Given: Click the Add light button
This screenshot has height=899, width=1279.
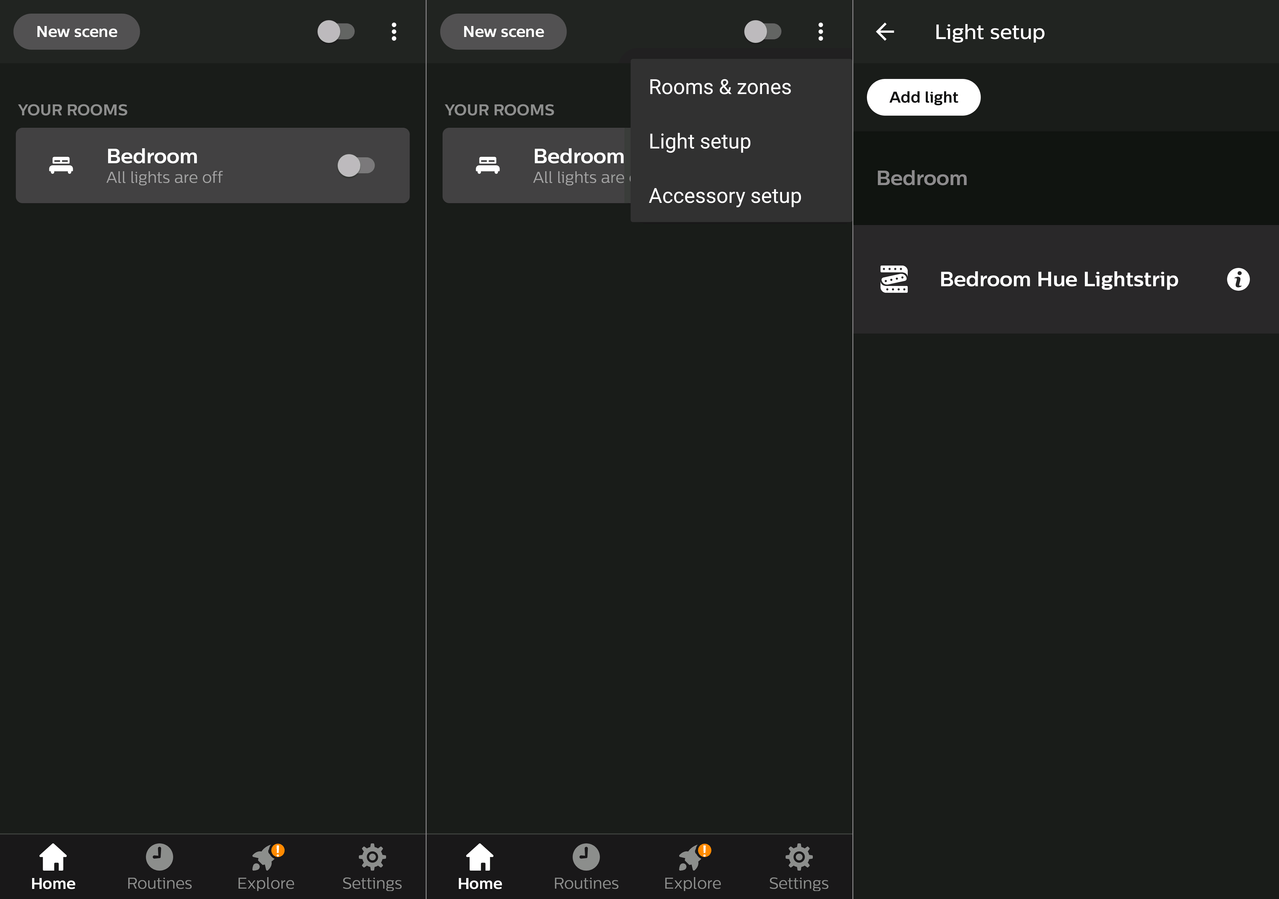Looking at the screenshot, I should 923,97.
